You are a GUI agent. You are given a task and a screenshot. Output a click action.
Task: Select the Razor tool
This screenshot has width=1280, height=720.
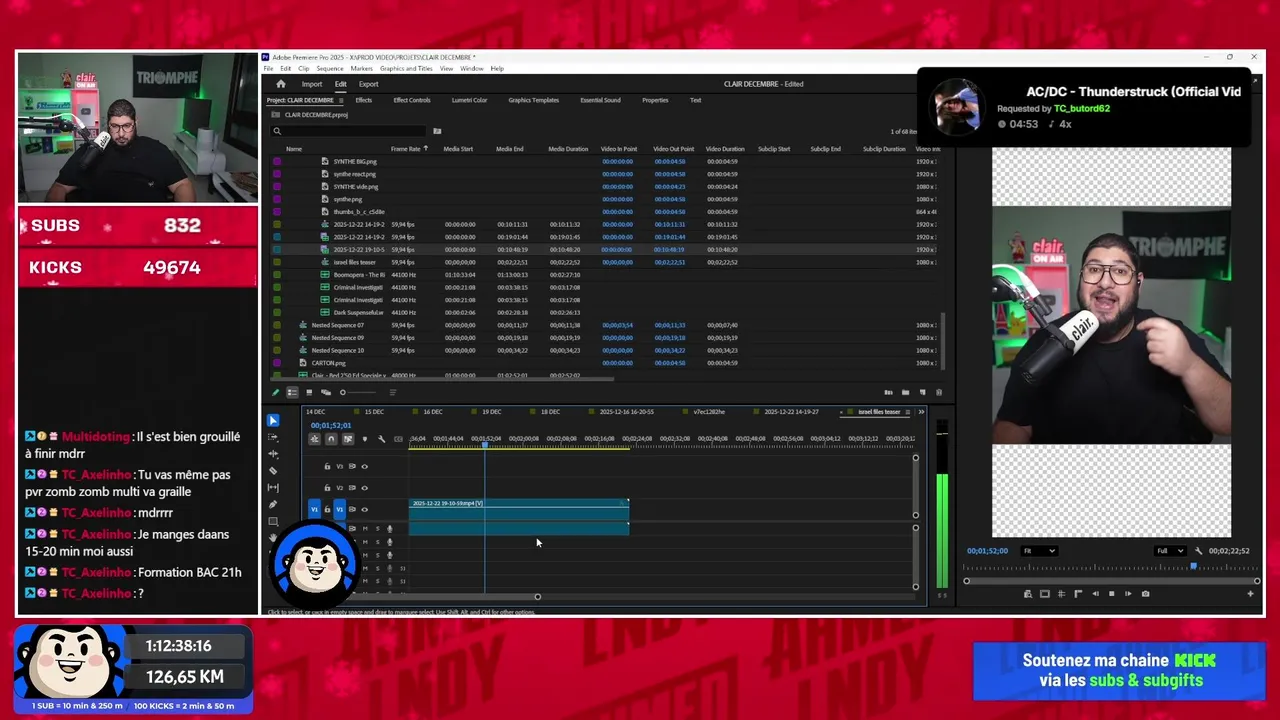point(273,471)
